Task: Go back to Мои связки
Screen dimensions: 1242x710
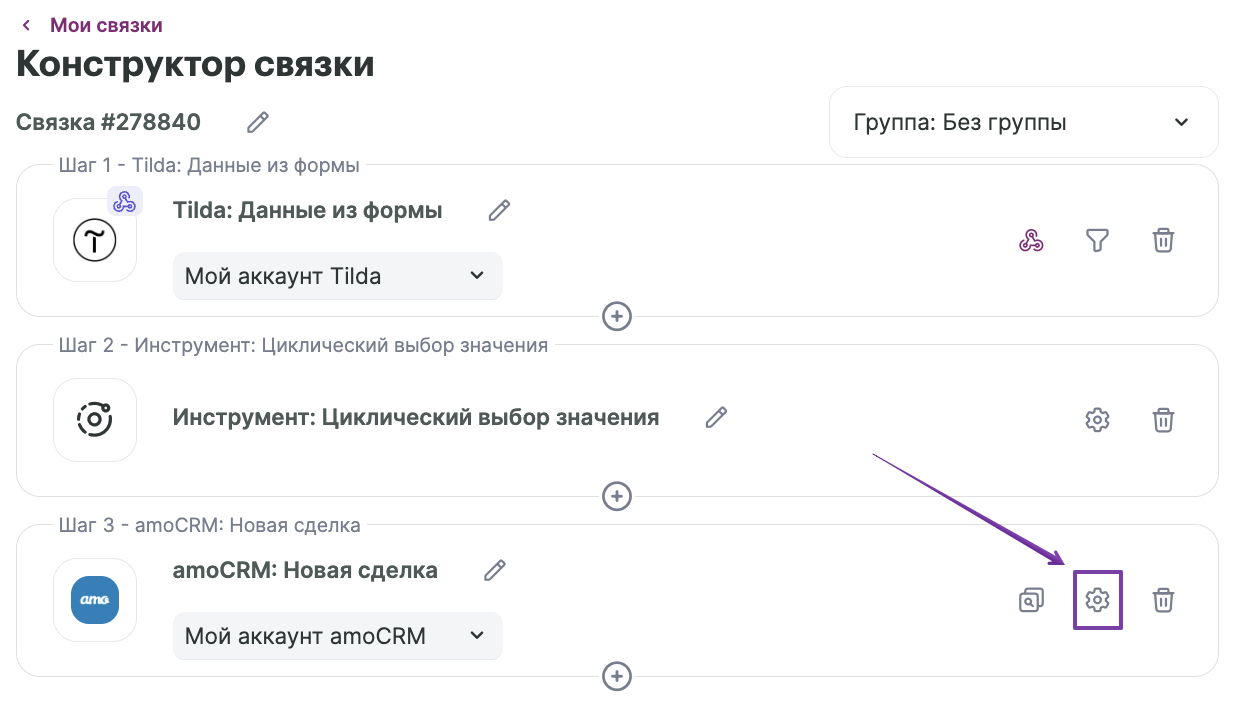Action: coord(106,25)
